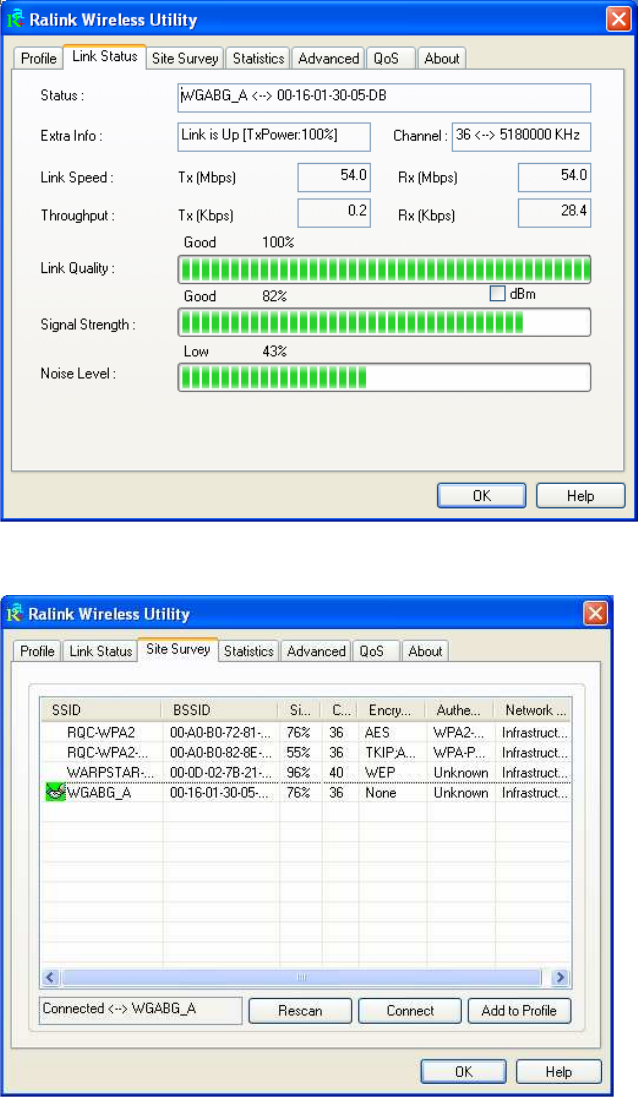Click the Rescan button
The width and height of the screenshot is (638, 1097).
(300, 1010)
